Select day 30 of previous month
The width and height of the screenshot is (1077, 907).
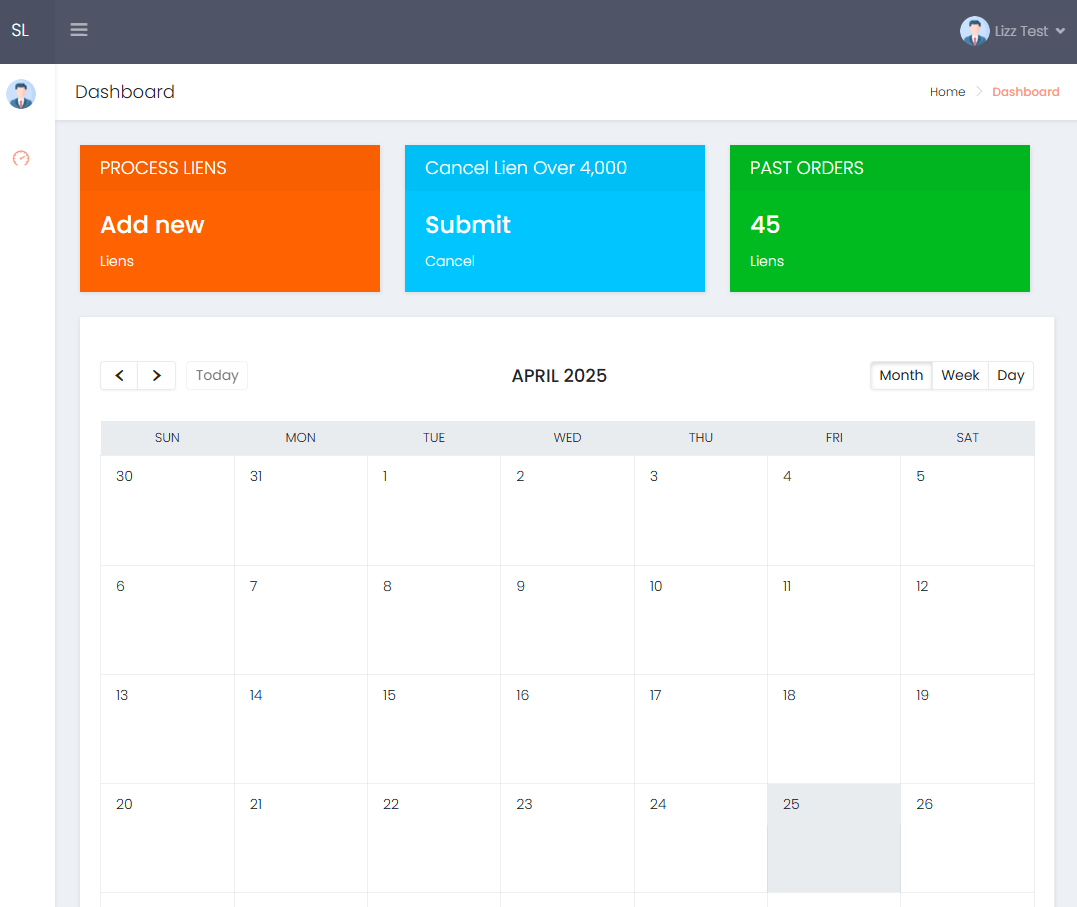pos(168,511)
